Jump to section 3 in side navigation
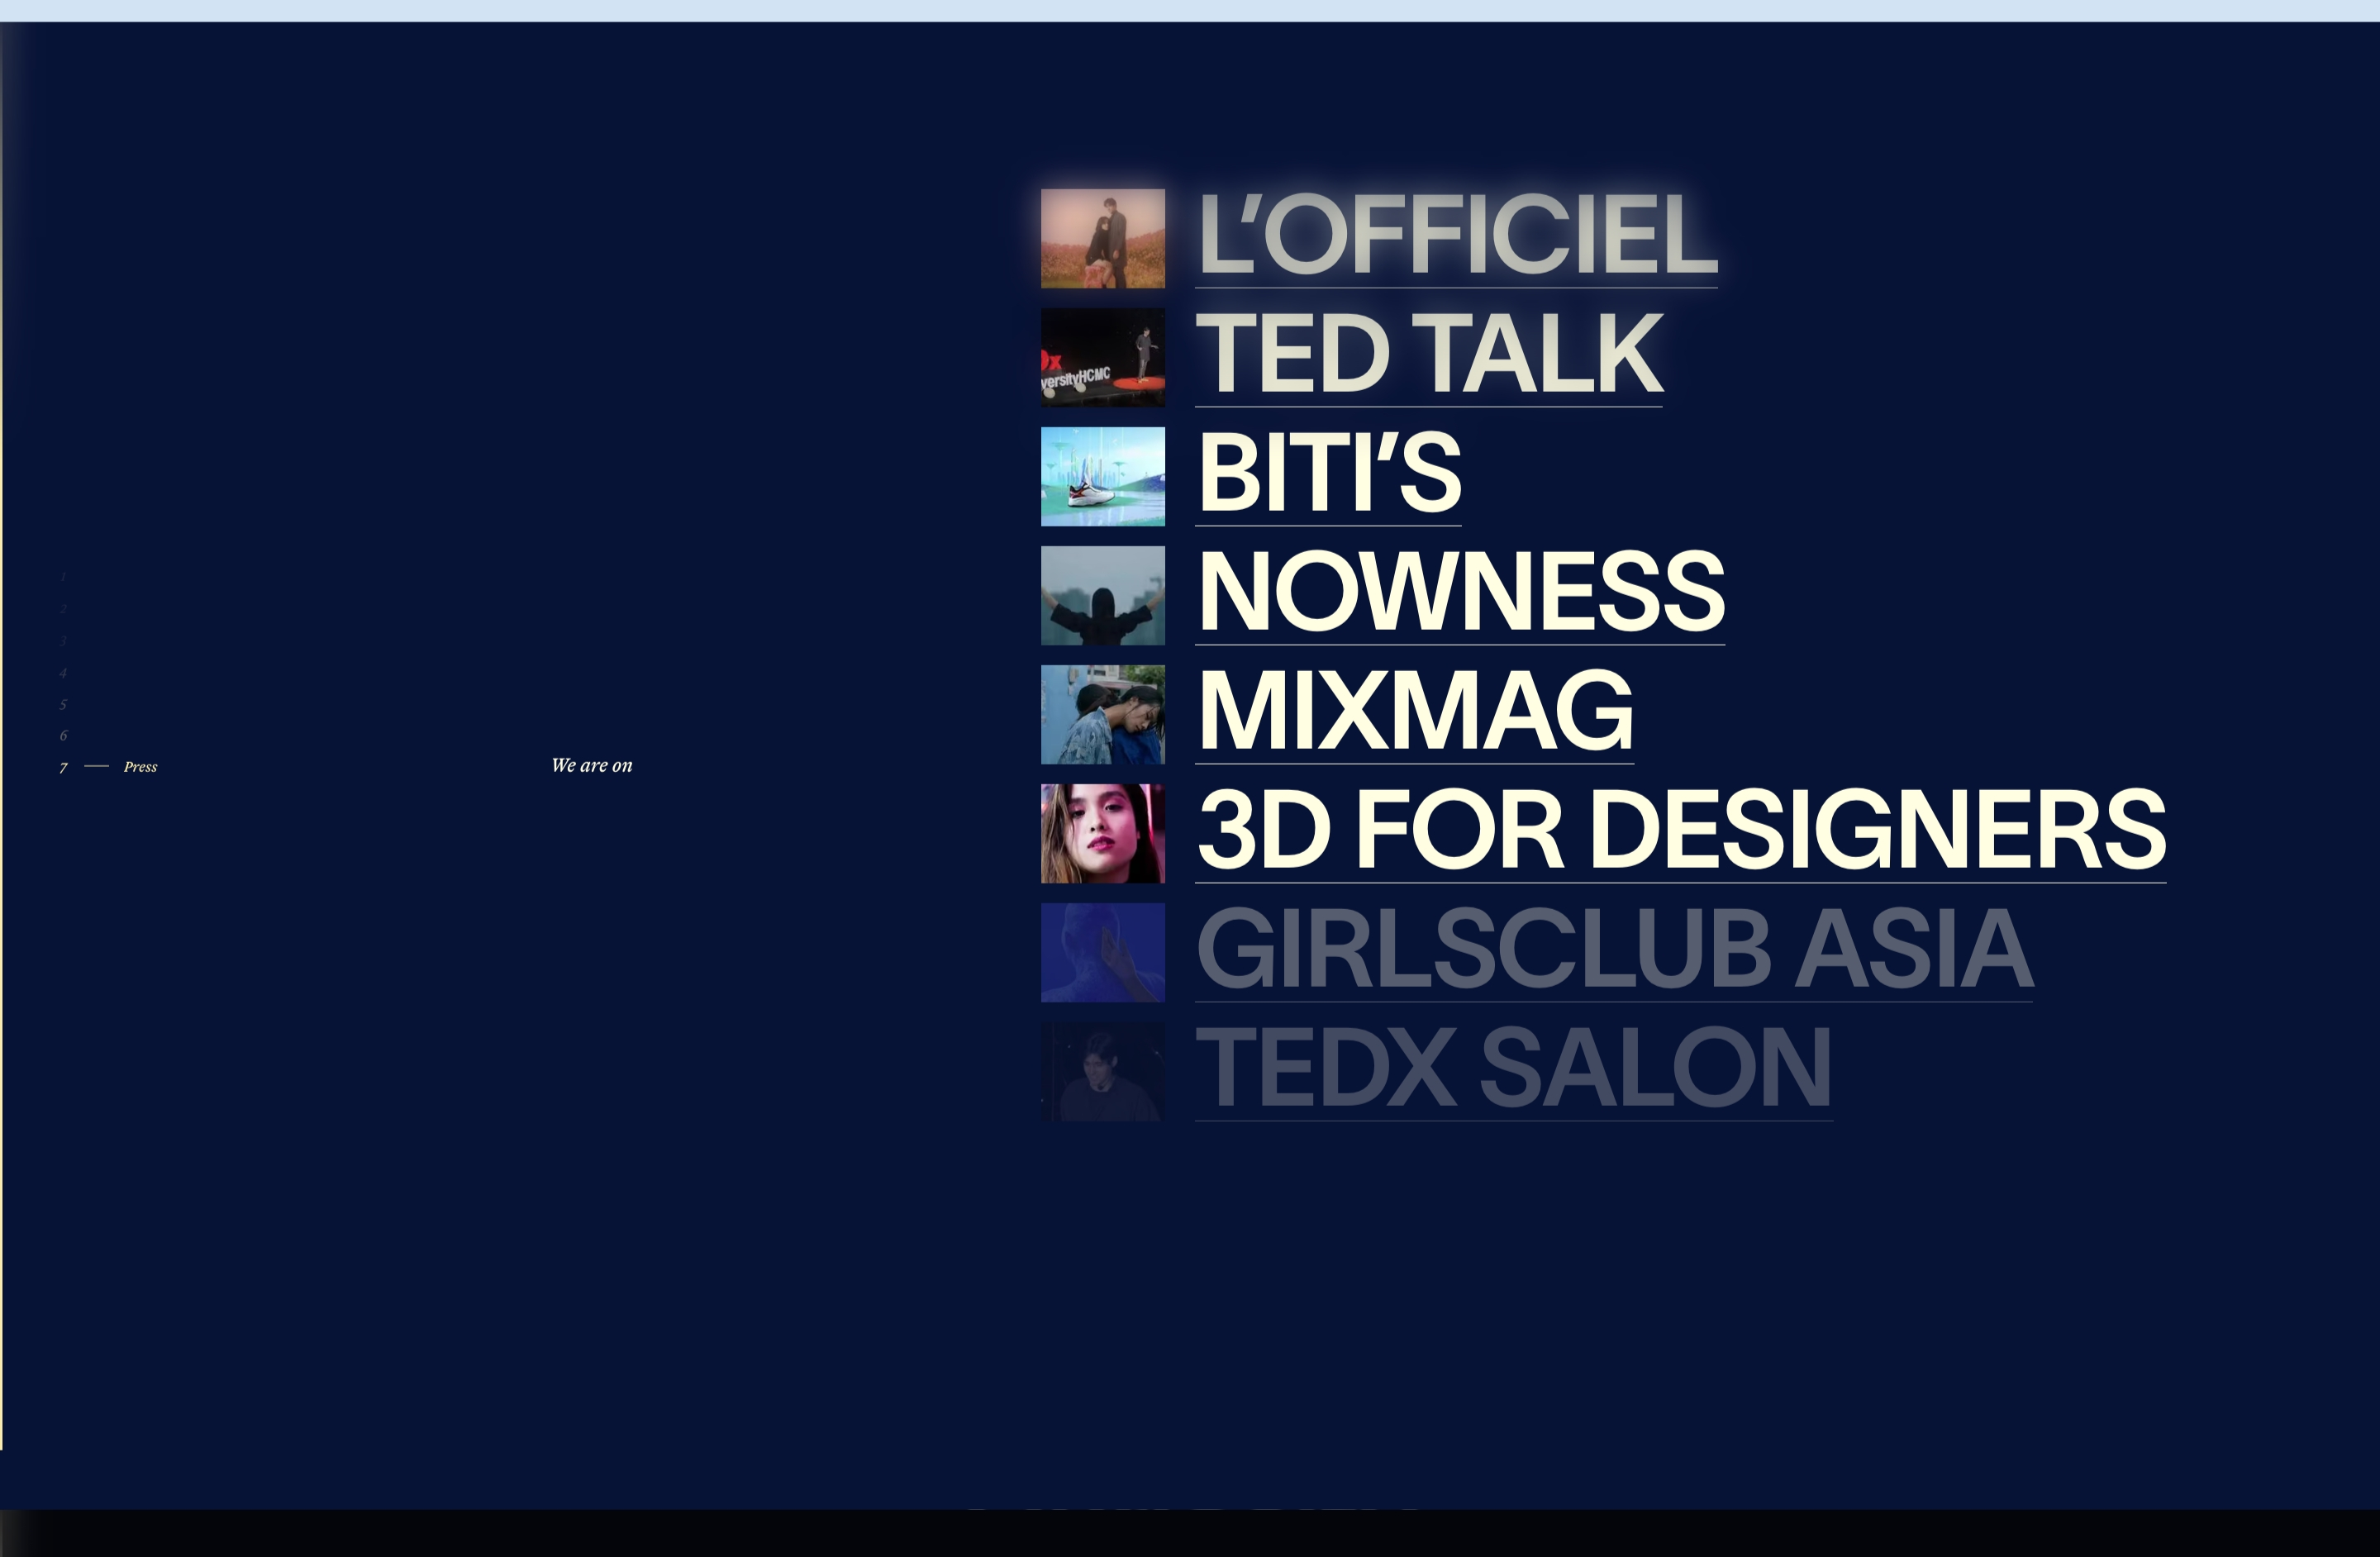 pyautogui.click(x=63, y=641)
